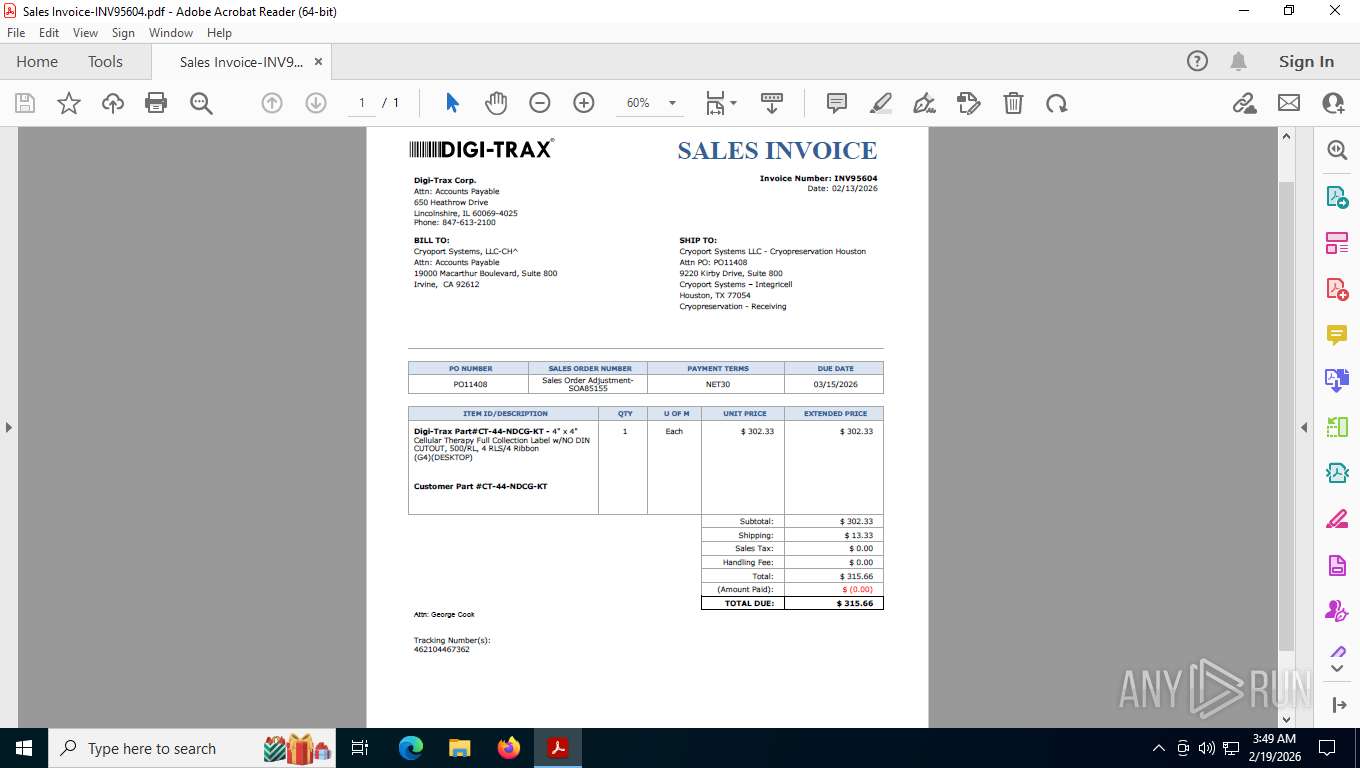
Task: Open the Windows Start menu
Action: 24,748
